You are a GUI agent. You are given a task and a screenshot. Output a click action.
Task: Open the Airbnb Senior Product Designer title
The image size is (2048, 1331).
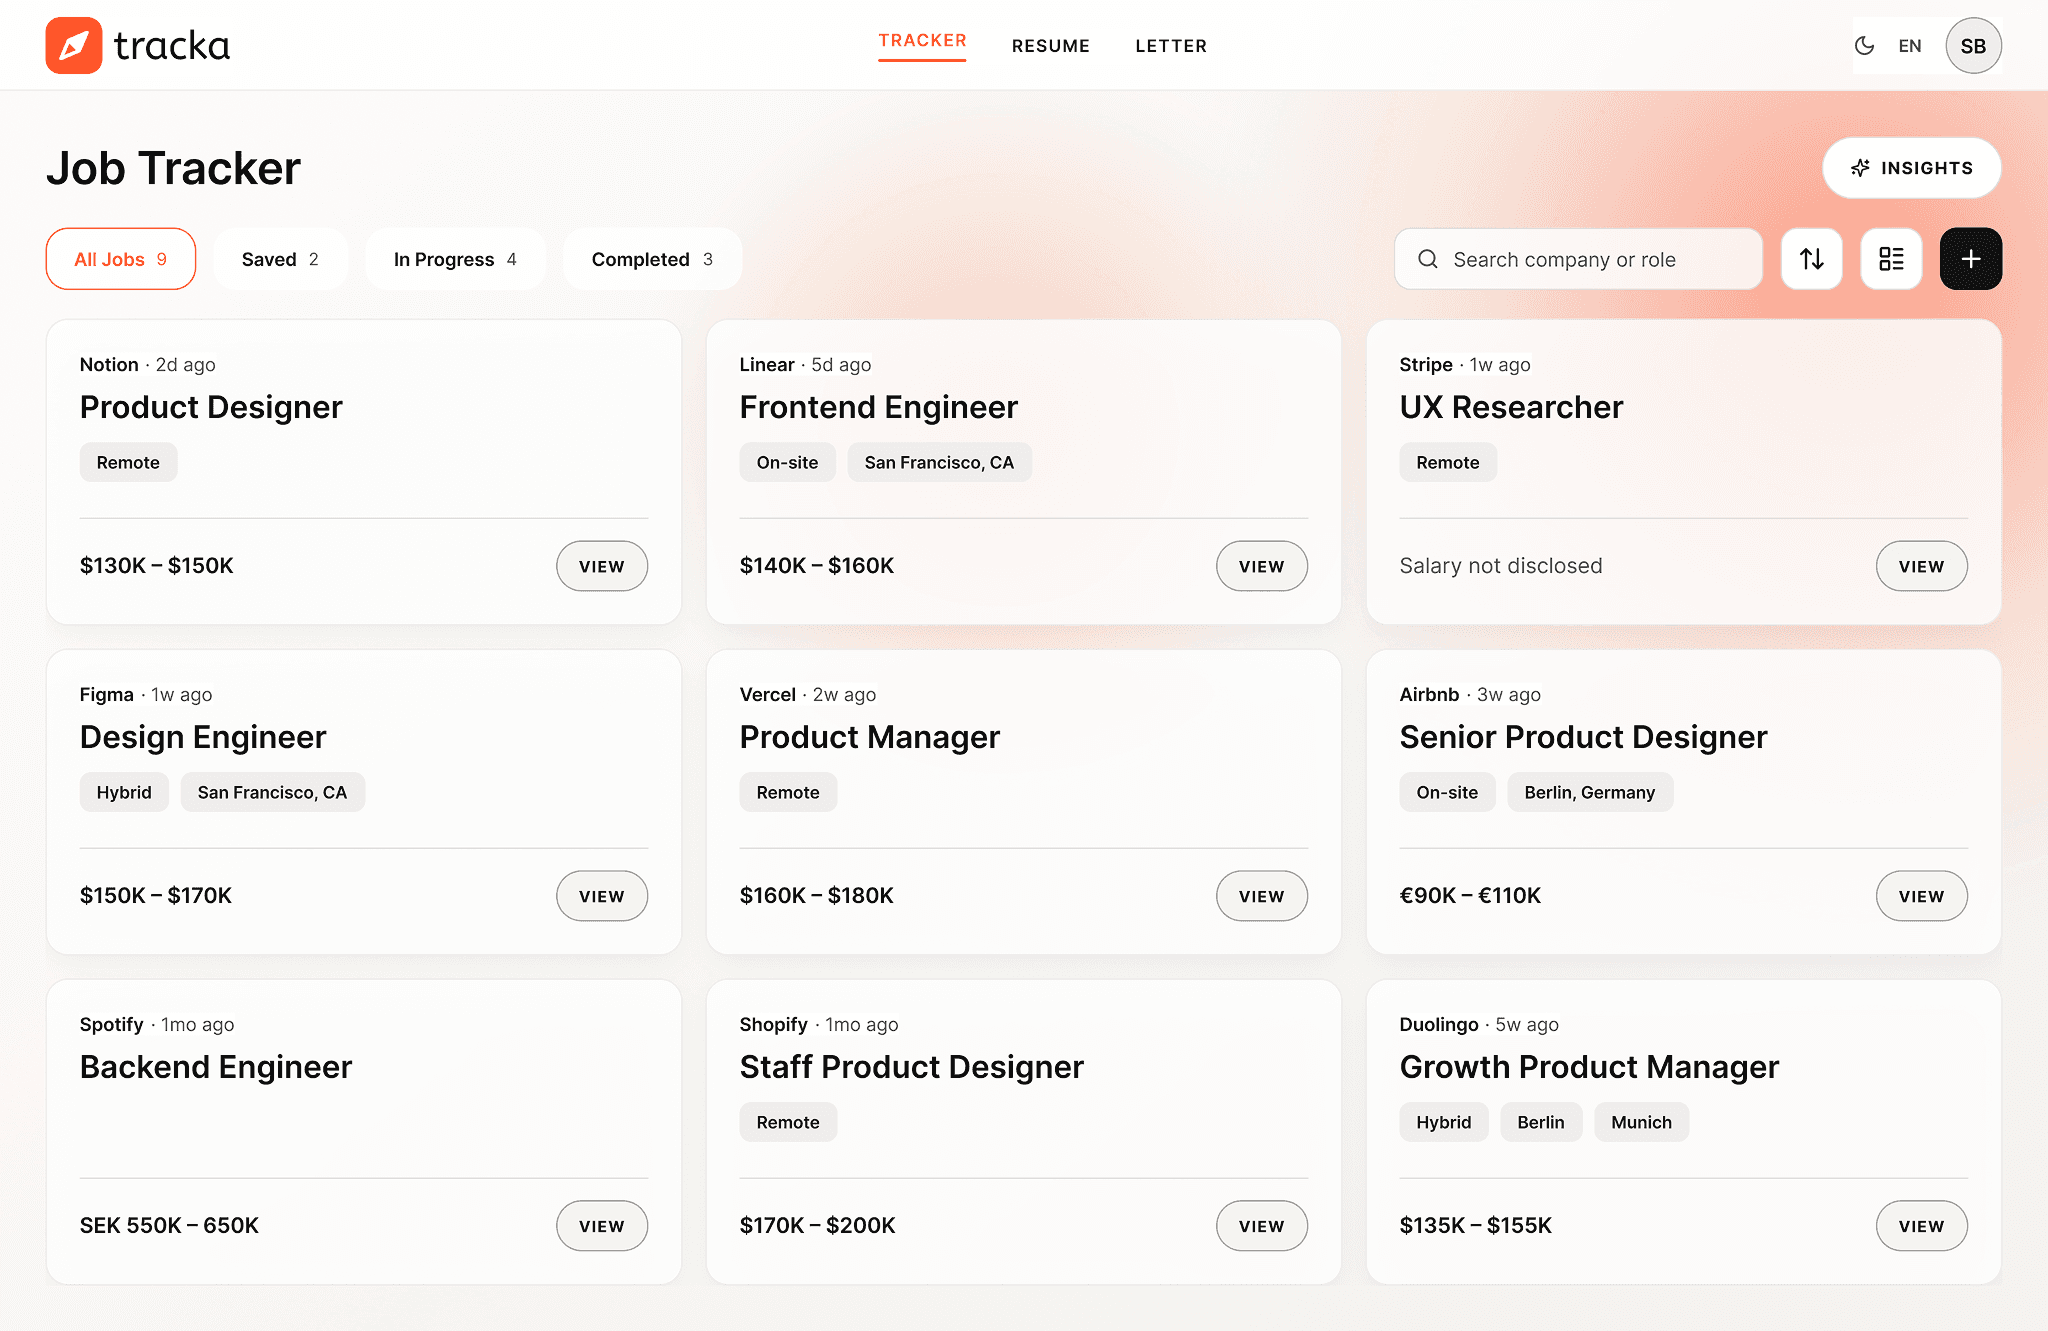click(x=1583, y=737)
